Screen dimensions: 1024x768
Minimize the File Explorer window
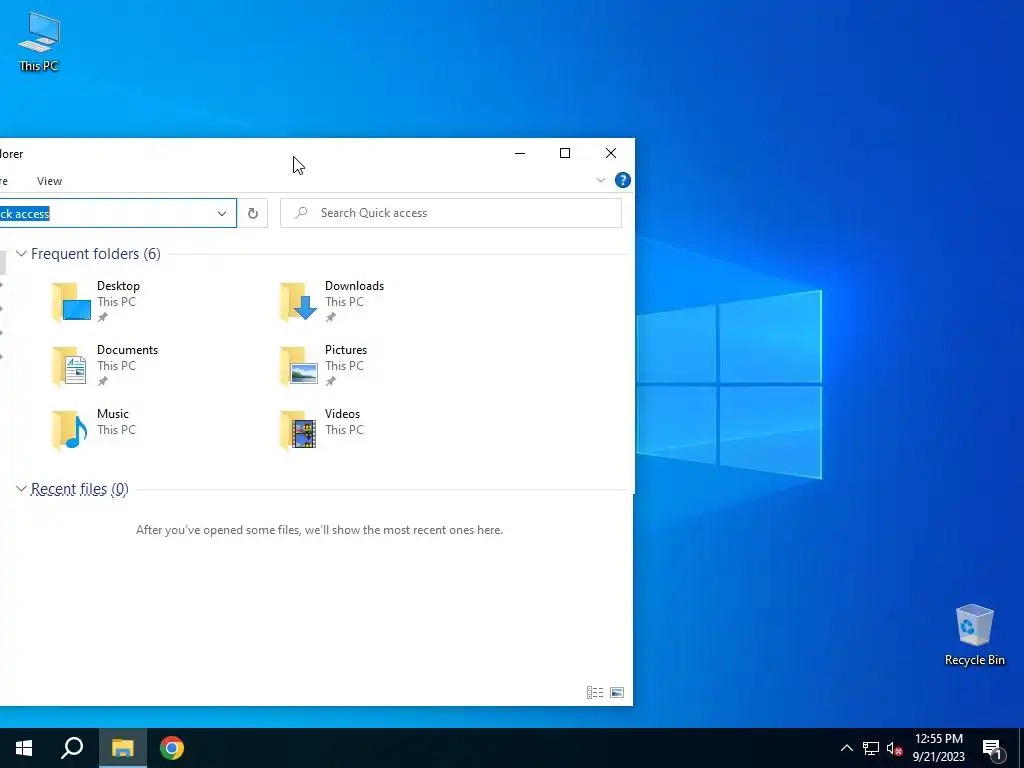[520, 153]
